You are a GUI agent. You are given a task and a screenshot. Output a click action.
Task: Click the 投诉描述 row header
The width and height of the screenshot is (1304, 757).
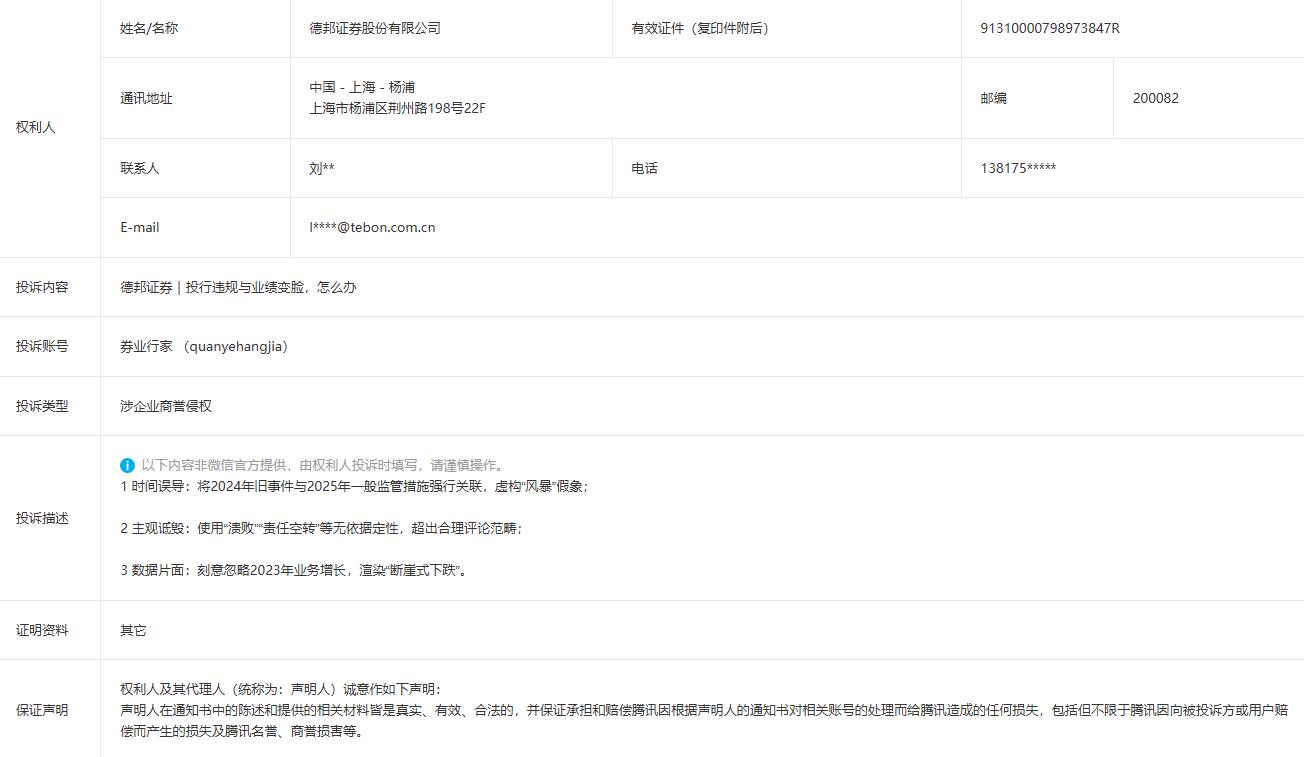42,518
